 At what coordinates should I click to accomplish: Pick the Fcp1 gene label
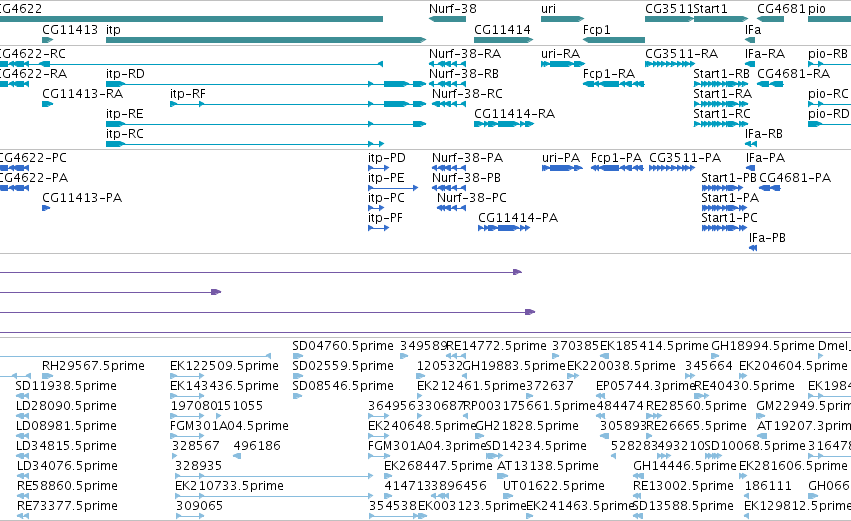click(596, 29)
